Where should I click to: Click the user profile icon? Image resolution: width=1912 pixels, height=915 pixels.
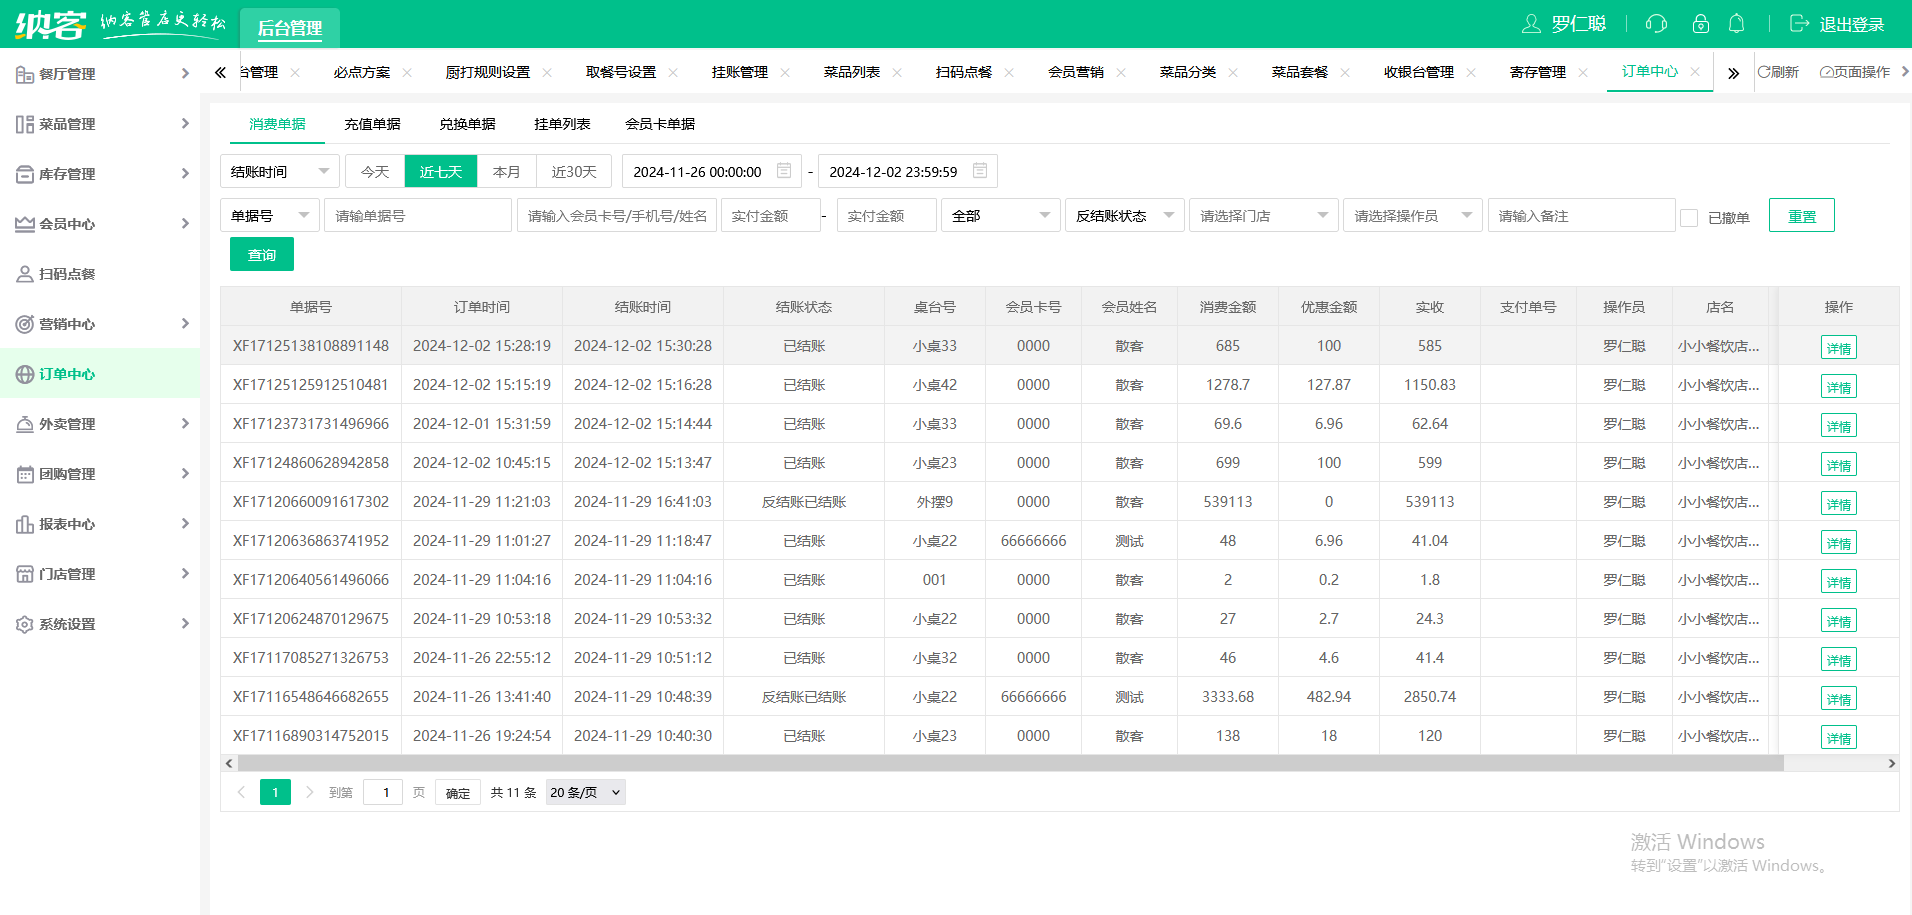point(1531,24)
